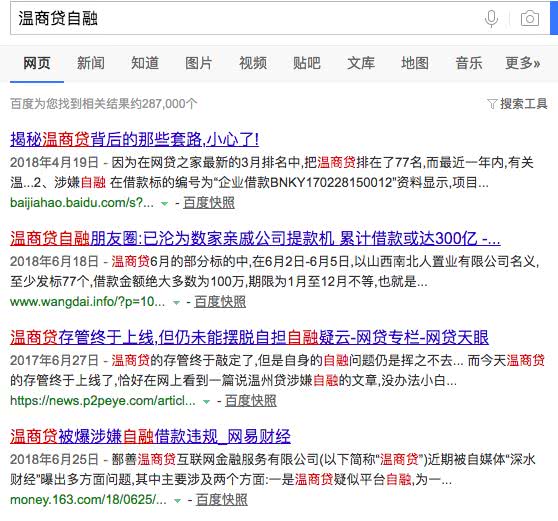
Task: Open result 温商贷自融朋友圈 article
Action: click(255, 238)
